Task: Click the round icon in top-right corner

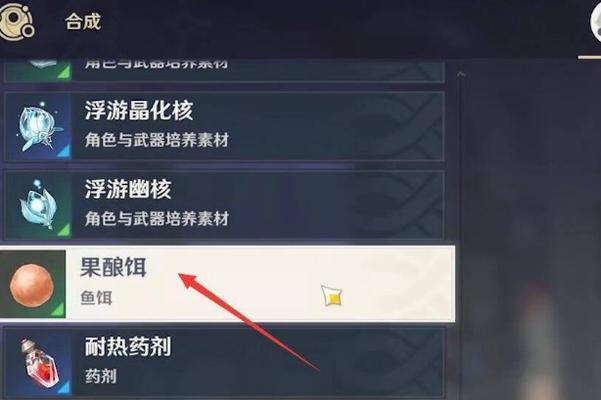Action: tap(595, 21)
